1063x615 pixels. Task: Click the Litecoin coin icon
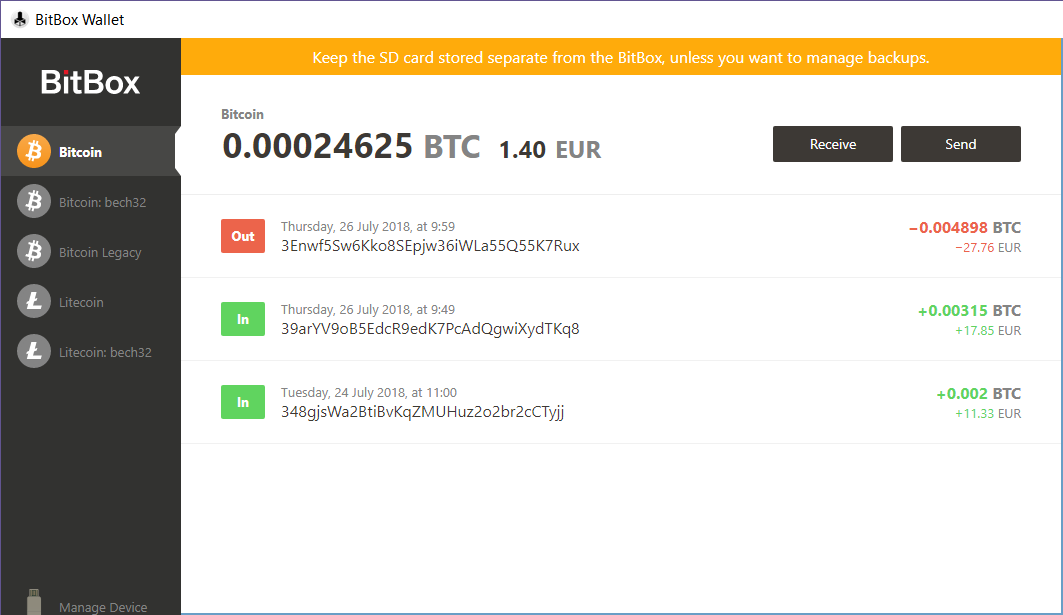click(x=33, y=301)
